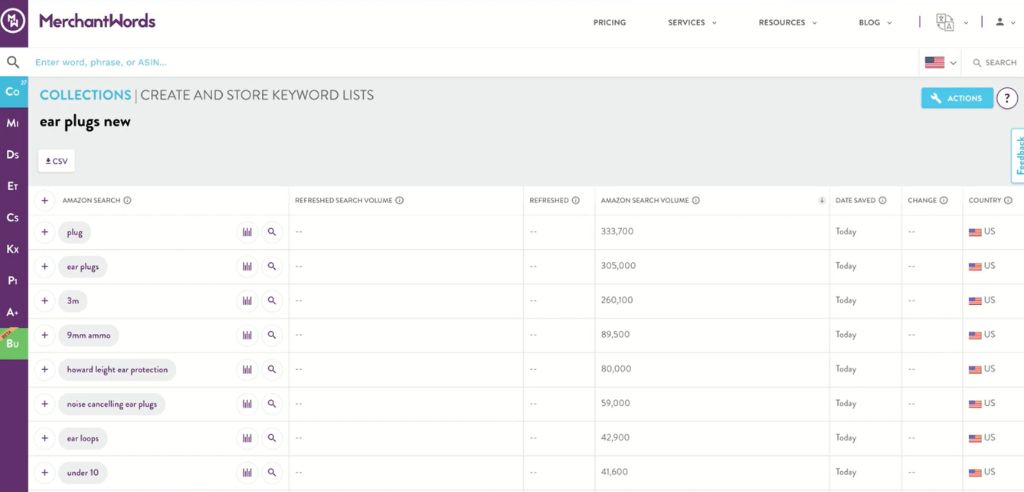
Task: Show chart for 3m keyword
Action: pyautogui.click(x=247, y=301)
